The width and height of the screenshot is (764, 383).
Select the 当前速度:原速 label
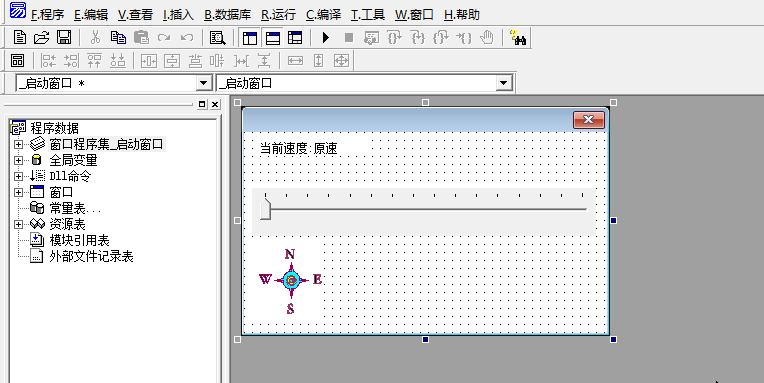(x=298, y=149)
